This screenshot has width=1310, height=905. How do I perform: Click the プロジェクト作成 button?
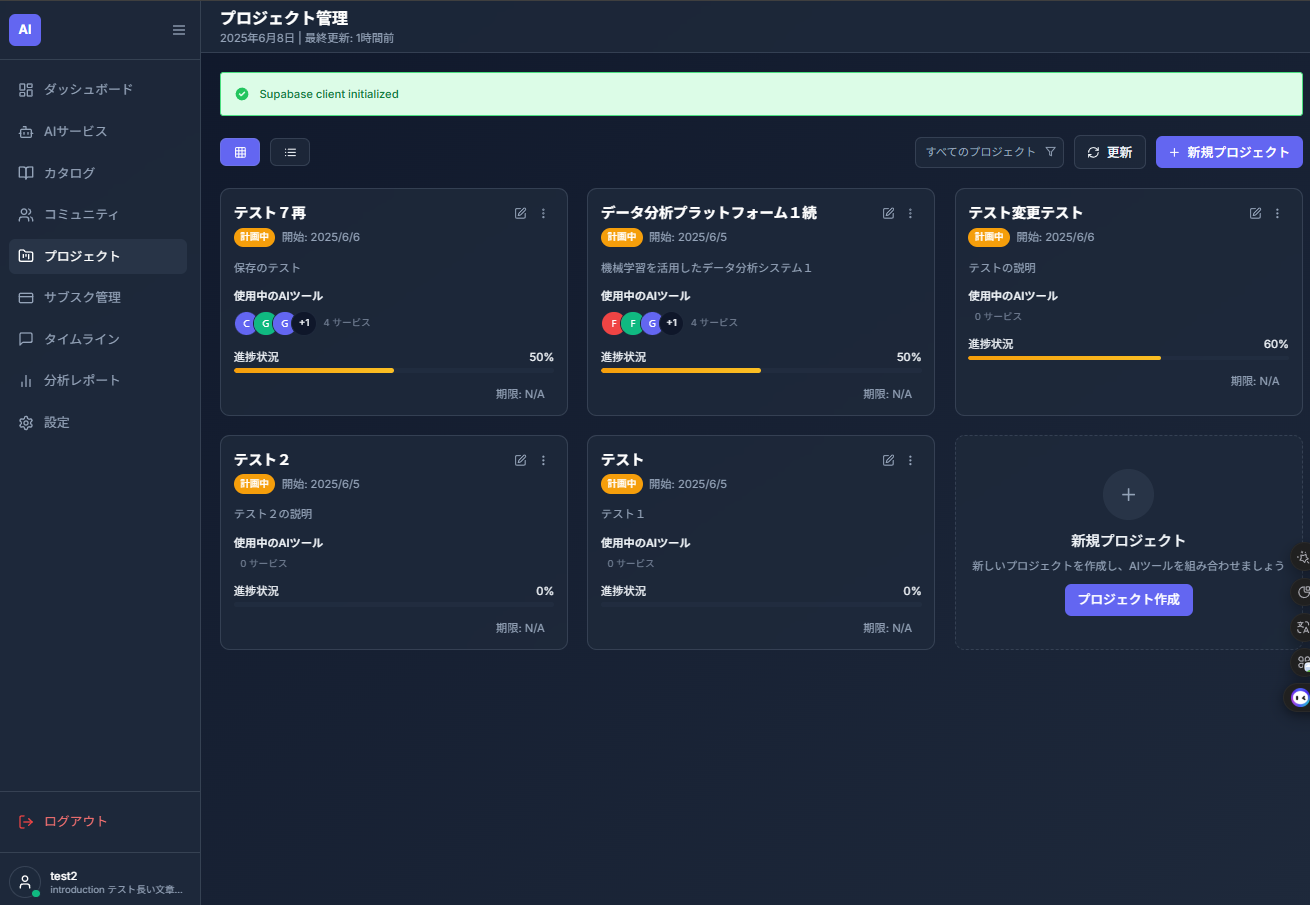[x=1128, y=600]
